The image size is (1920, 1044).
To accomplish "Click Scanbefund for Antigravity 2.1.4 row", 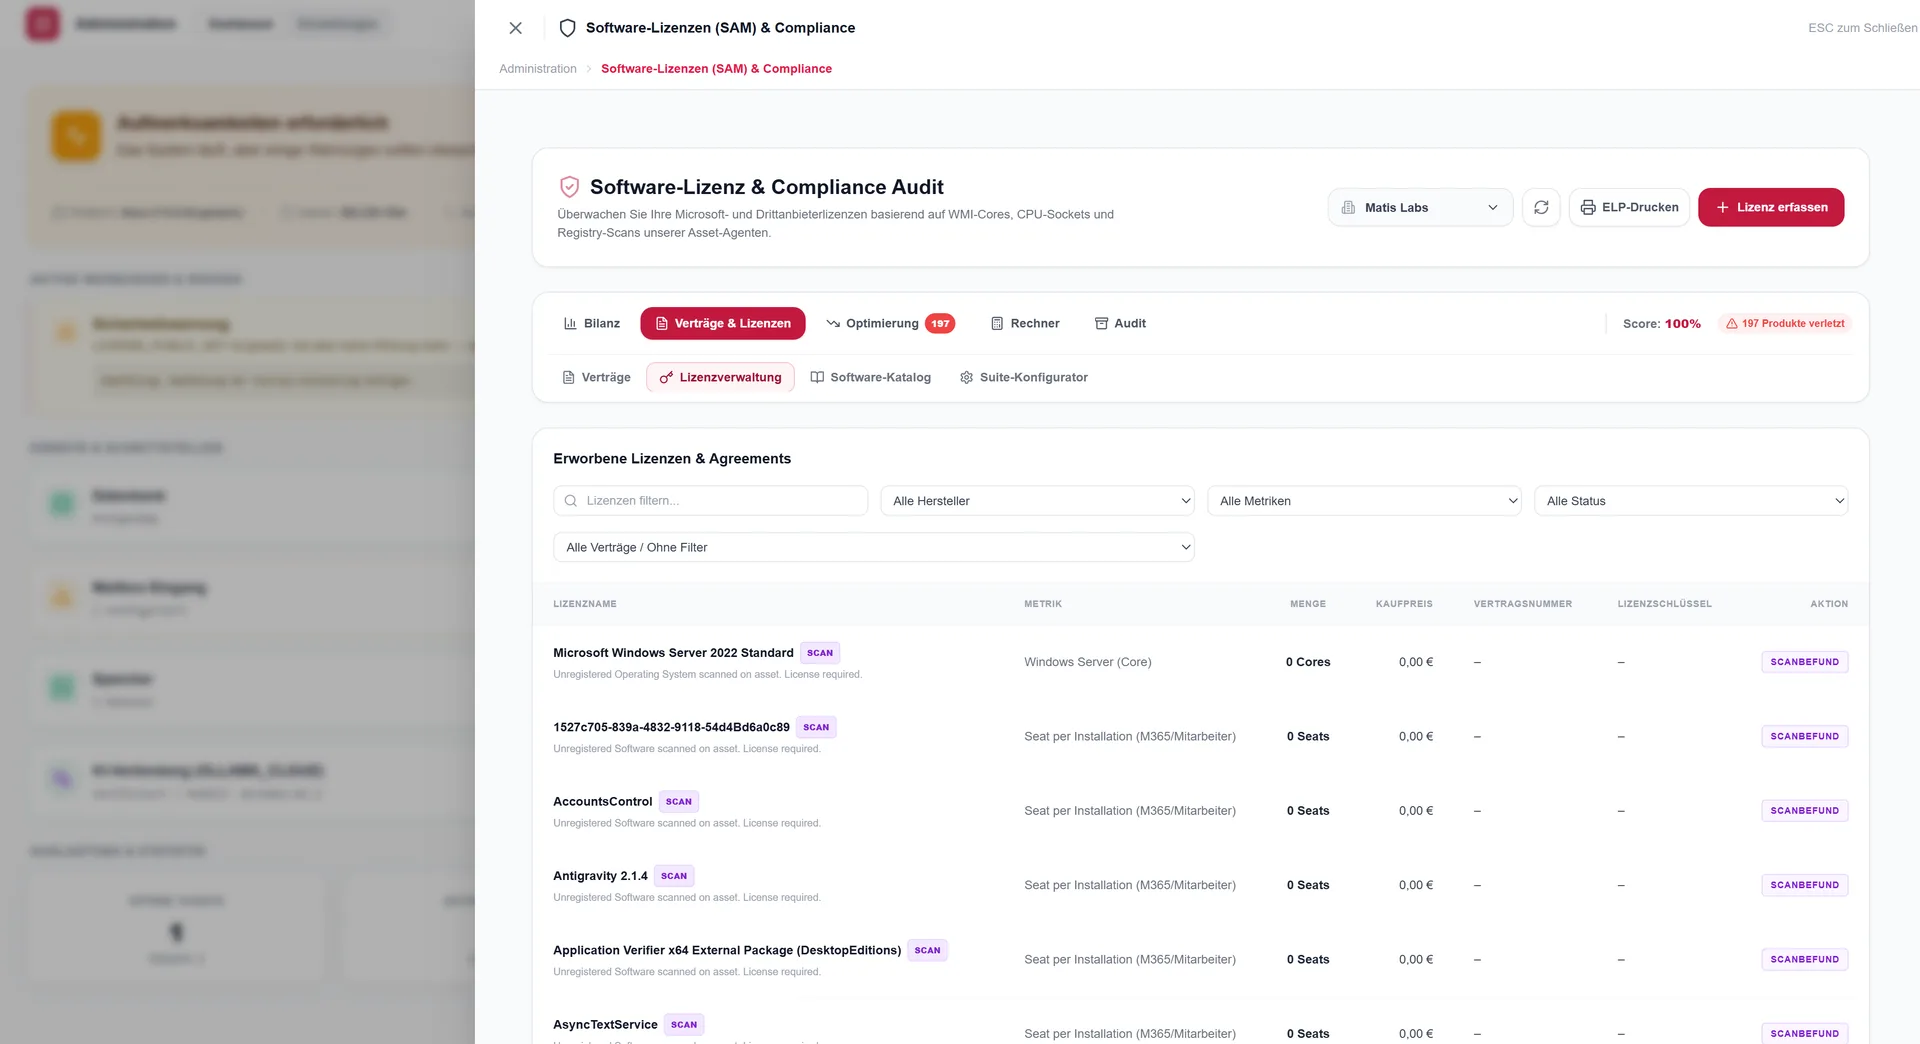I will point(1804,885).
